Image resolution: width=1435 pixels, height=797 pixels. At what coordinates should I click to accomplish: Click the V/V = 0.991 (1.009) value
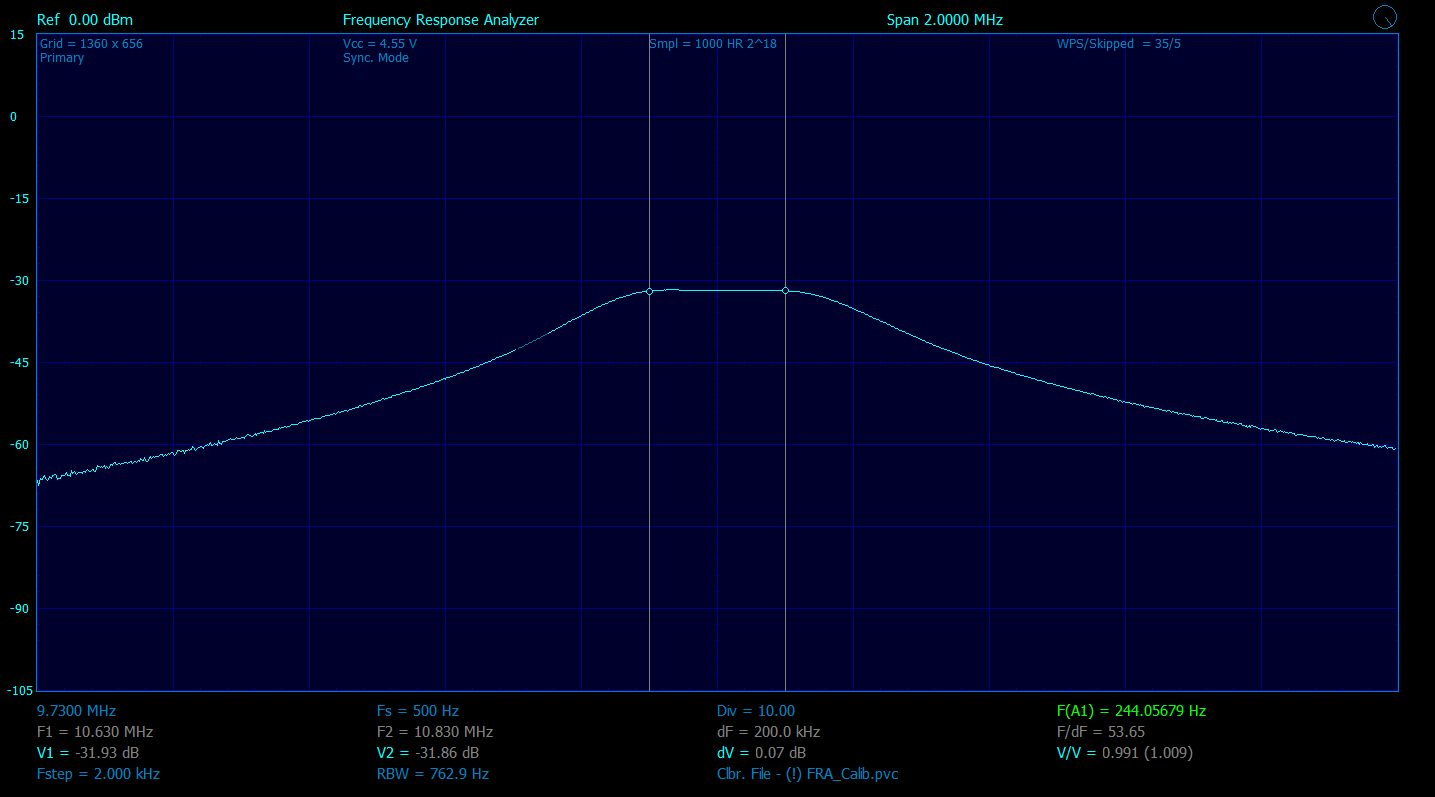pyautogui.click(x=1125, y=753)
